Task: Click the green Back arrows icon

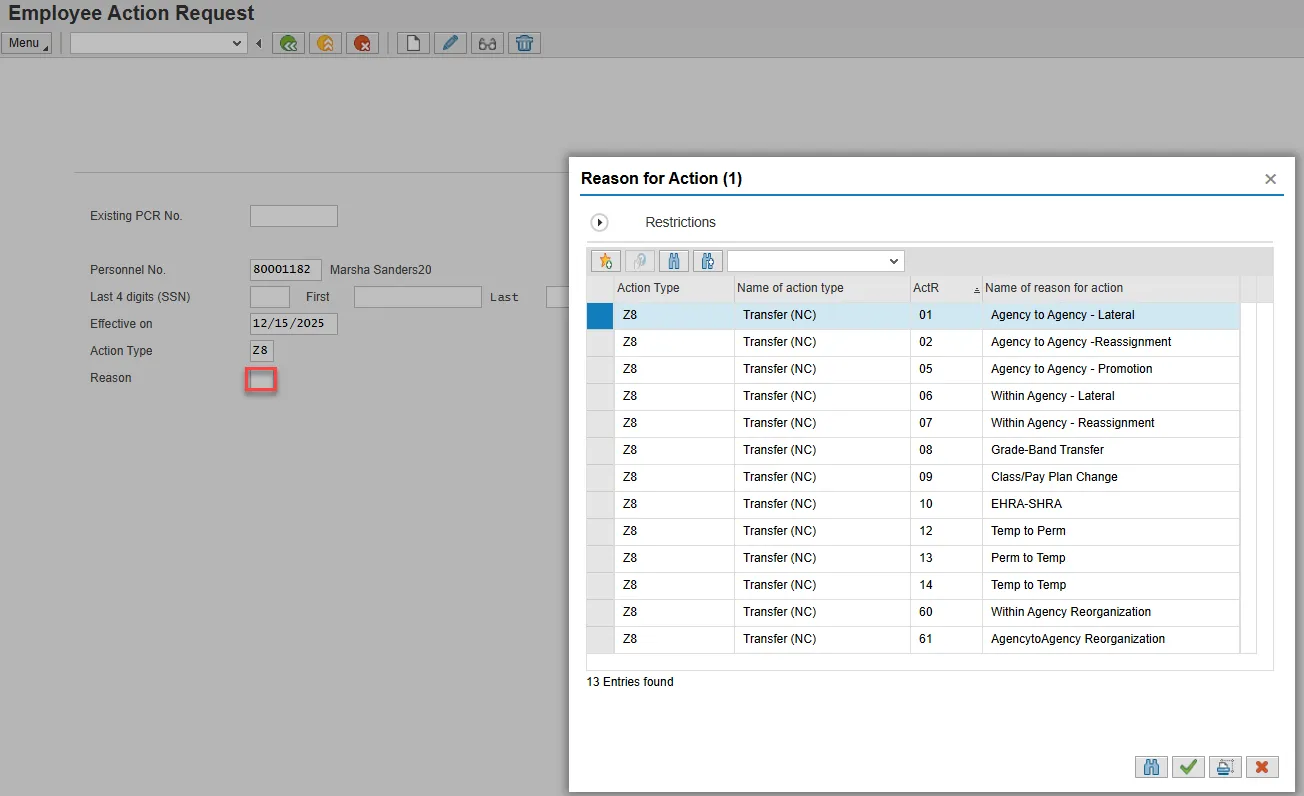Action: [289, 43]
